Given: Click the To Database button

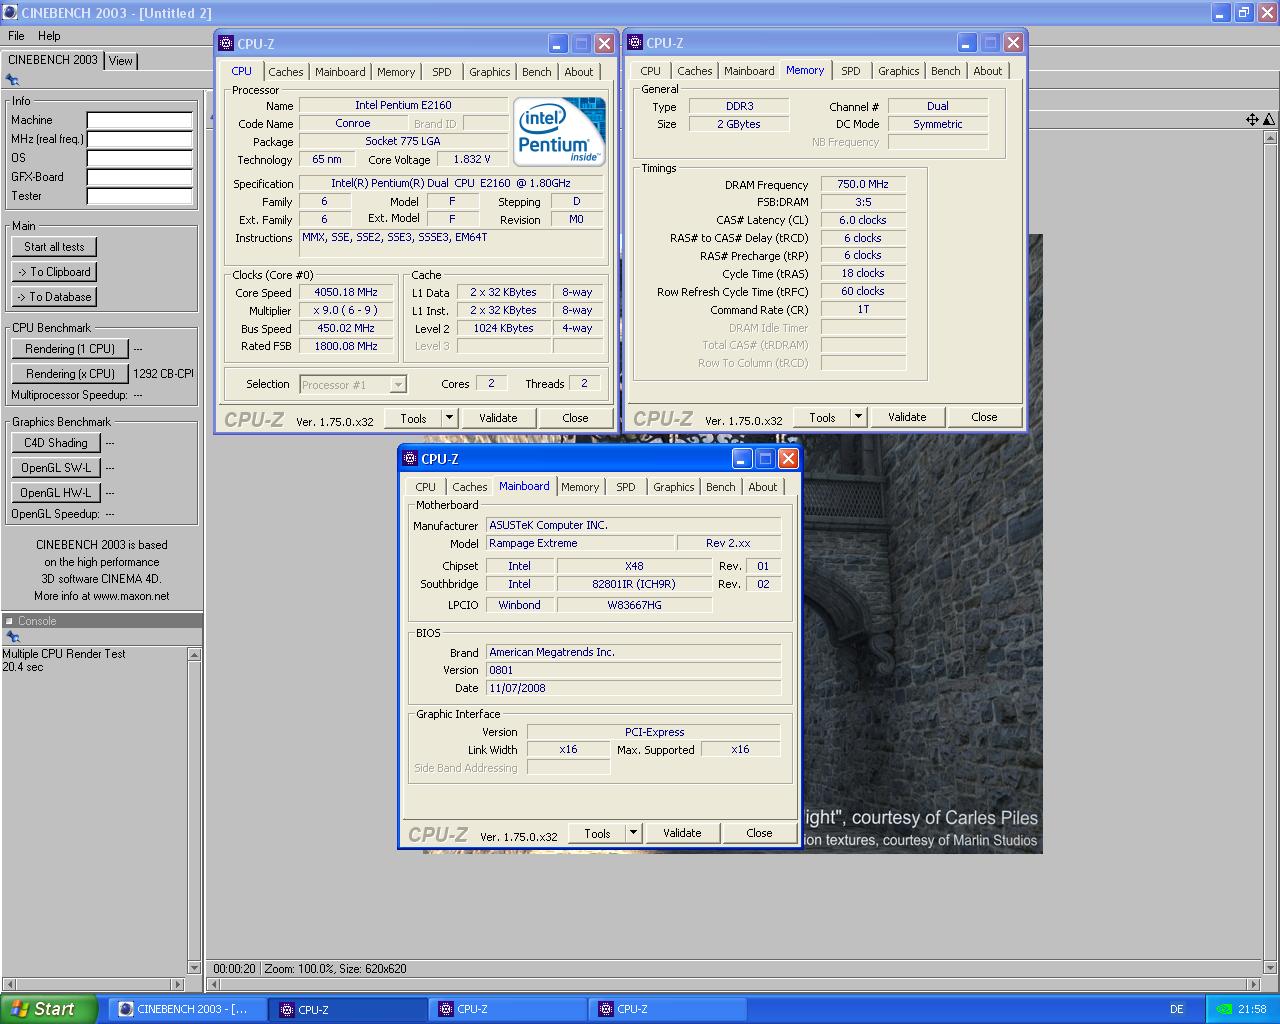Looking at the screenshot, I should (x=54, y=297).
